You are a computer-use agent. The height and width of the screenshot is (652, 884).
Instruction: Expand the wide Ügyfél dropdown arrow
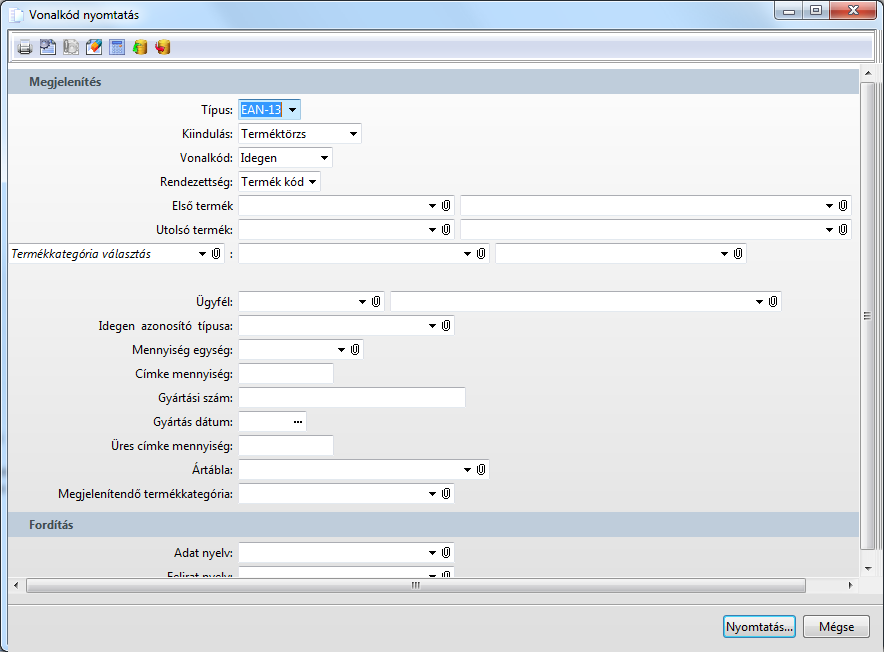(759, 302)
